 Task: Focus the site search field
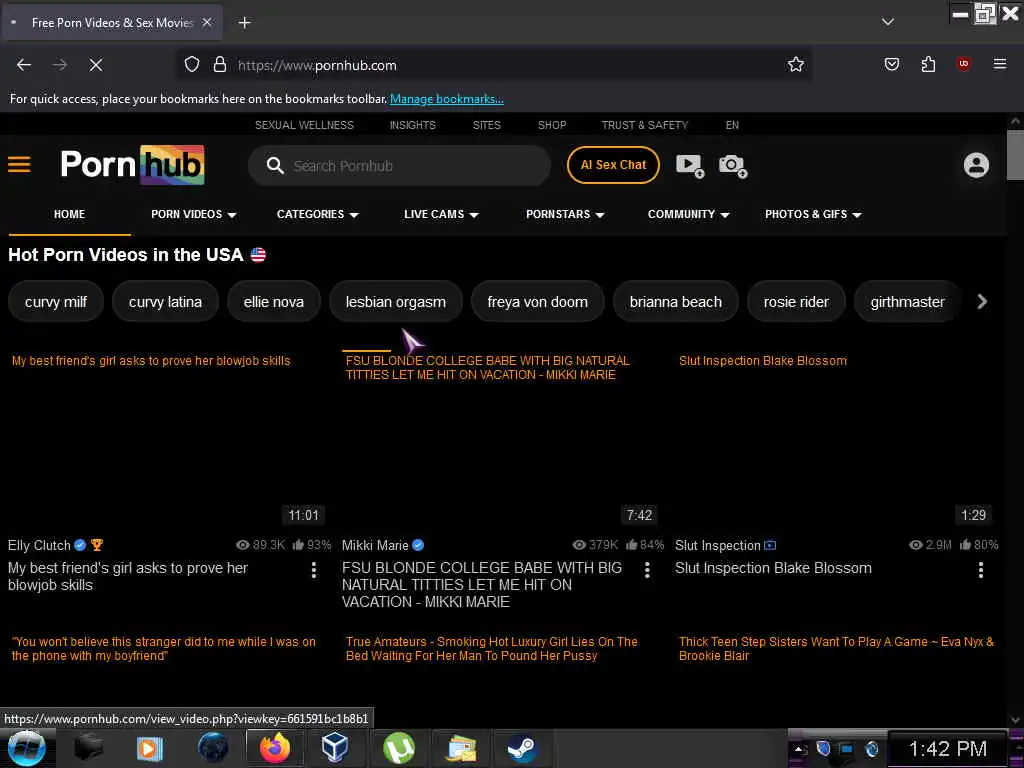(x=399, y=166)
